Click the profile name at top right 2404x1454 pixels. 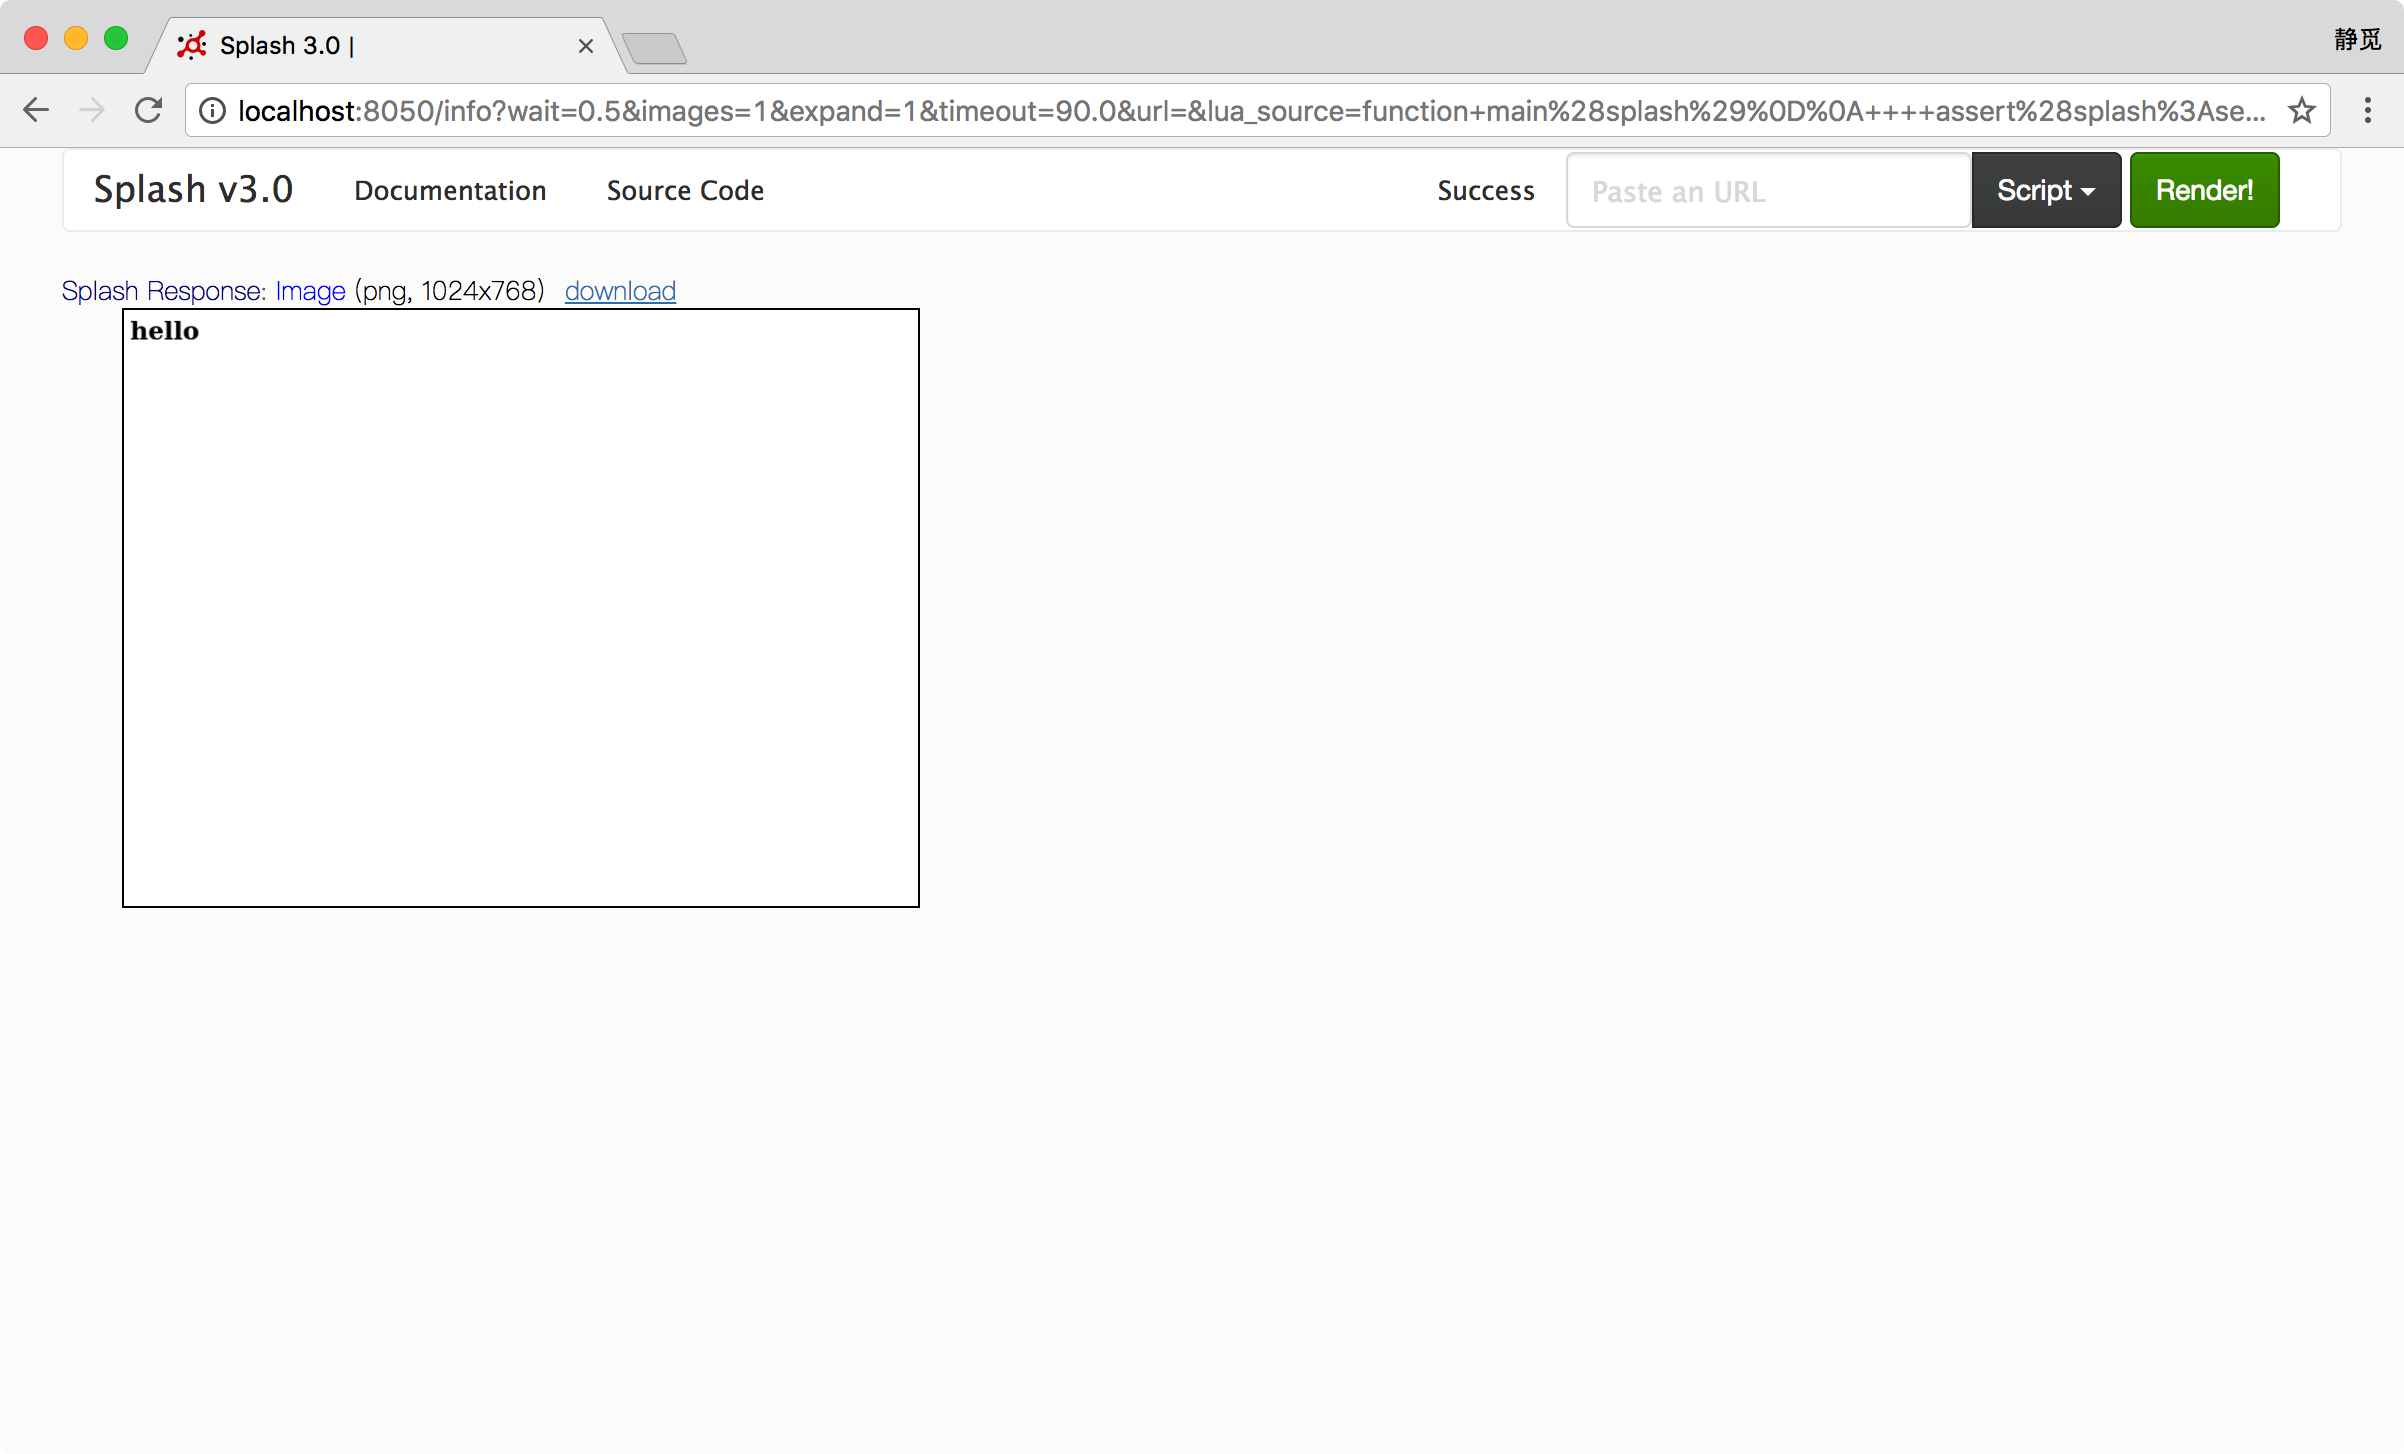pos(2357,40)
